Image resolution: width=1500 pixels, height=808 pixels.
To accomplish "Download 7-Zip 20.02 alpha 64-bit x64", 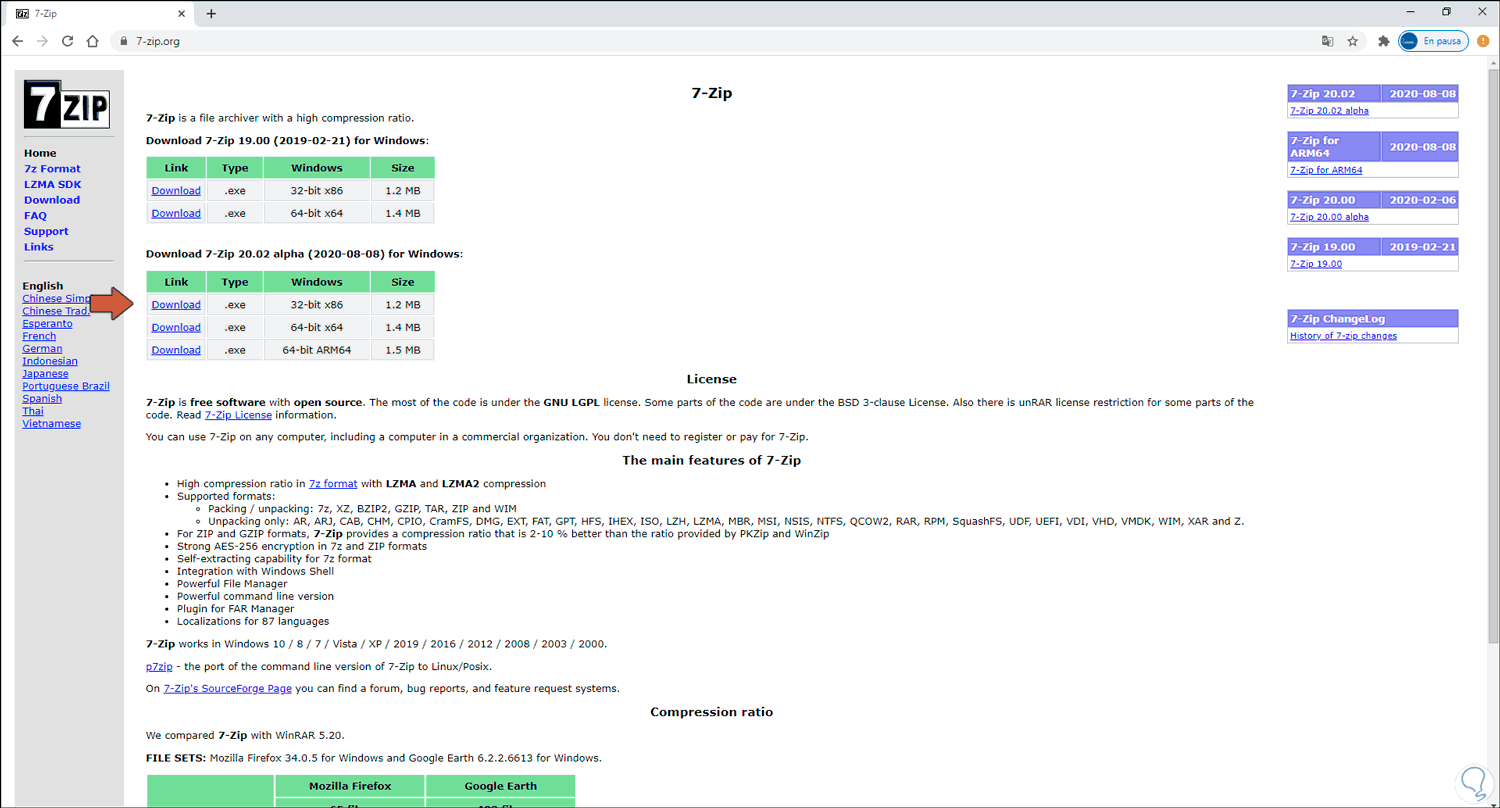I will pos(176,328).
